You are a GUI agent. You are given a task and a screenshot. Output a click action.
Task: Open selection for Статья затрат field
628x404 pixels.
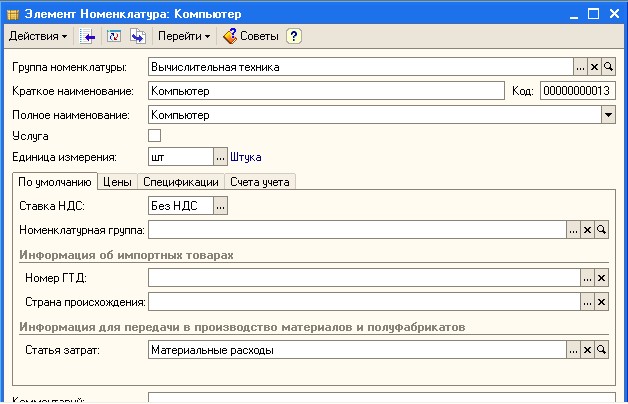tap(573, 350)
